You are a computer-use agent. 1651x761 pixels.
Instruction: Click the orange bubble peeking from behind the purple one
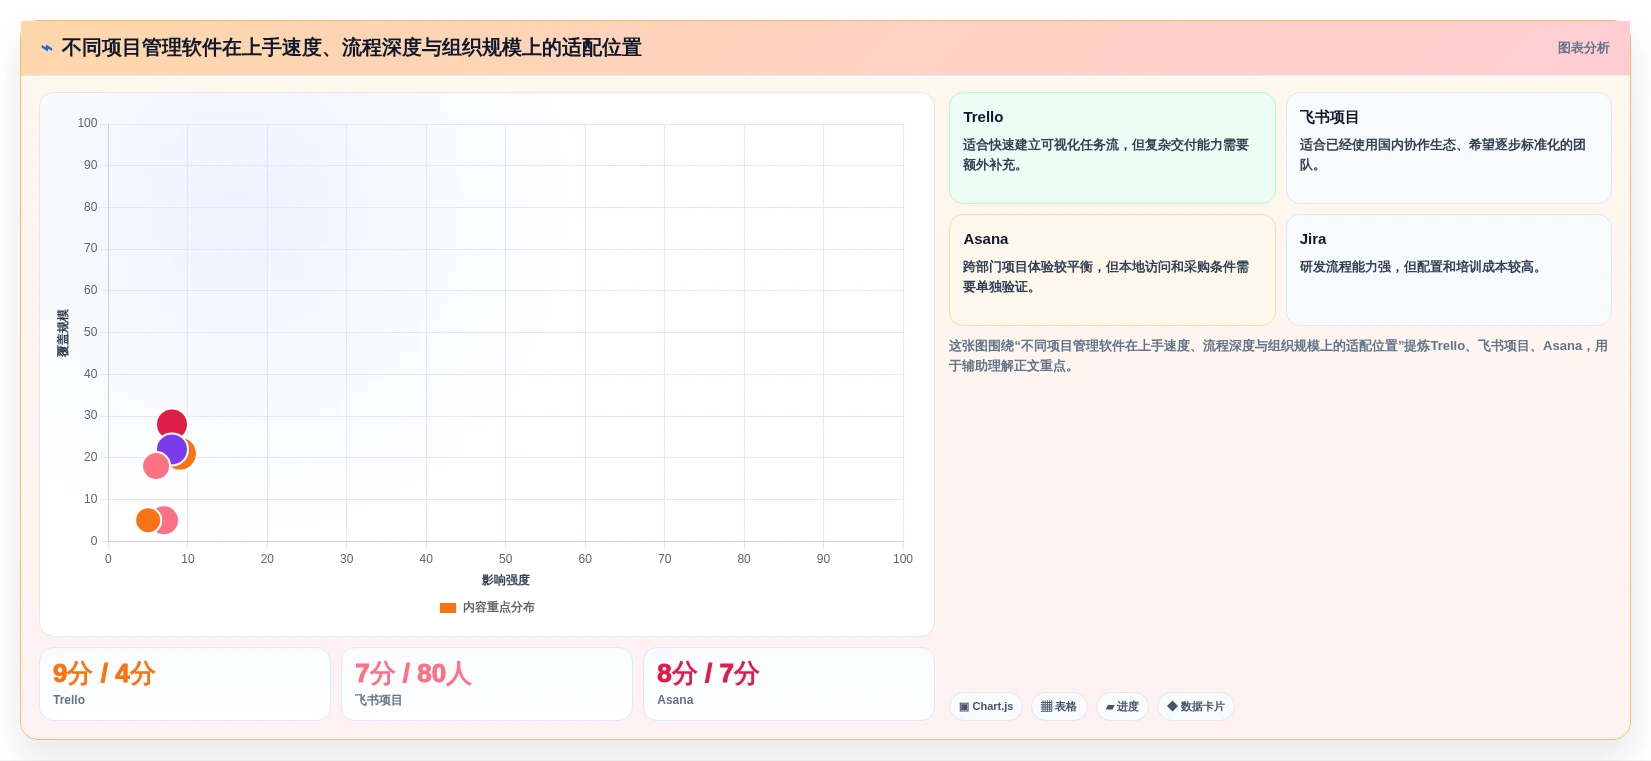[x=189, y=455]
